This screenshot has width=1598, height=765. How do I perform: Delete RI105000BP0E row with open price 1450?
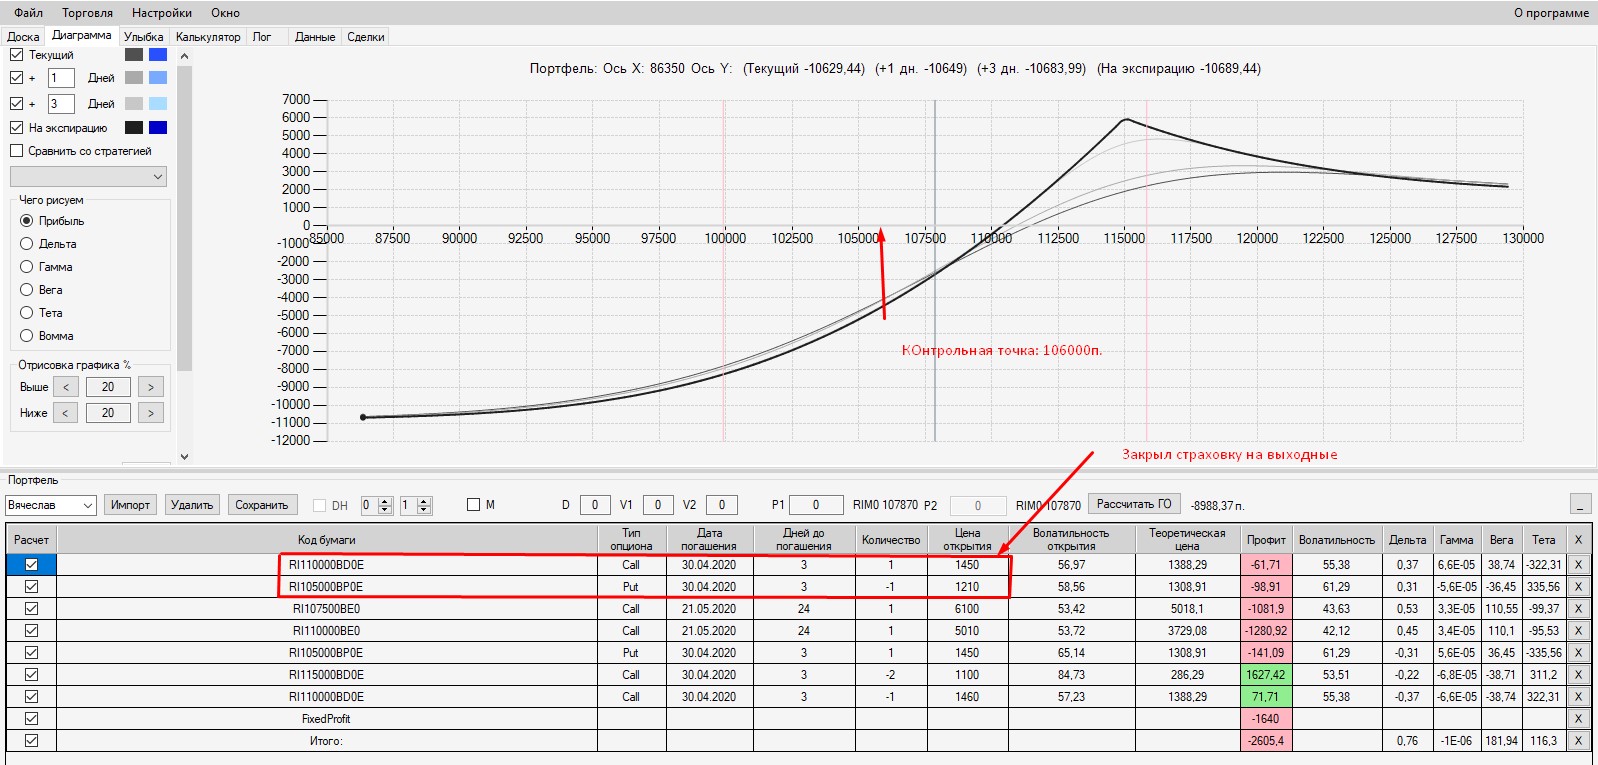(x=1578, y=653)
